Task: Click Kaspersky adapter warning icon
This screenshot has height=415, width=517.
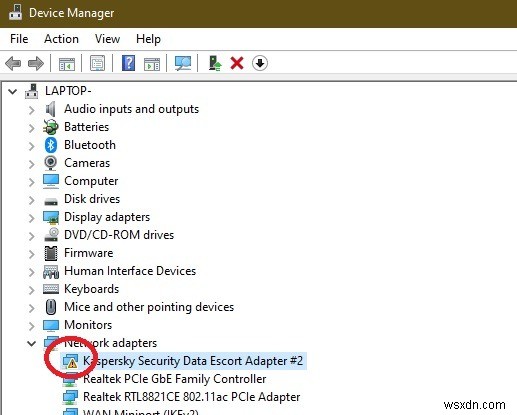Action: 70,361
